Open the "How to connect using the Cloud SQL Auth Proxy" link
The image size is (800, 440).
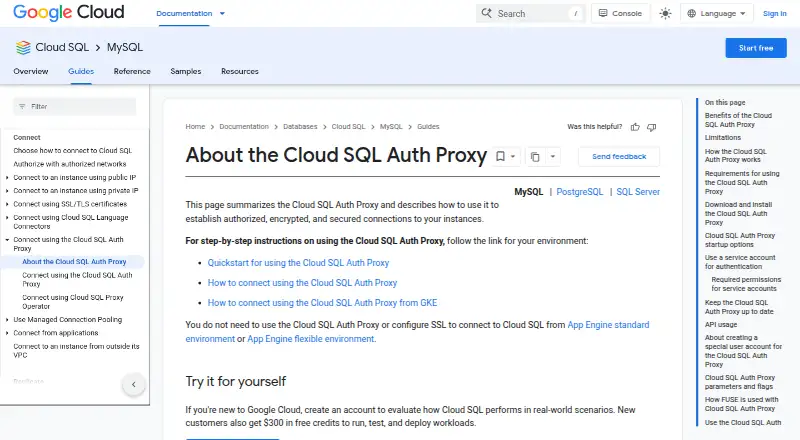pos(302,283)
